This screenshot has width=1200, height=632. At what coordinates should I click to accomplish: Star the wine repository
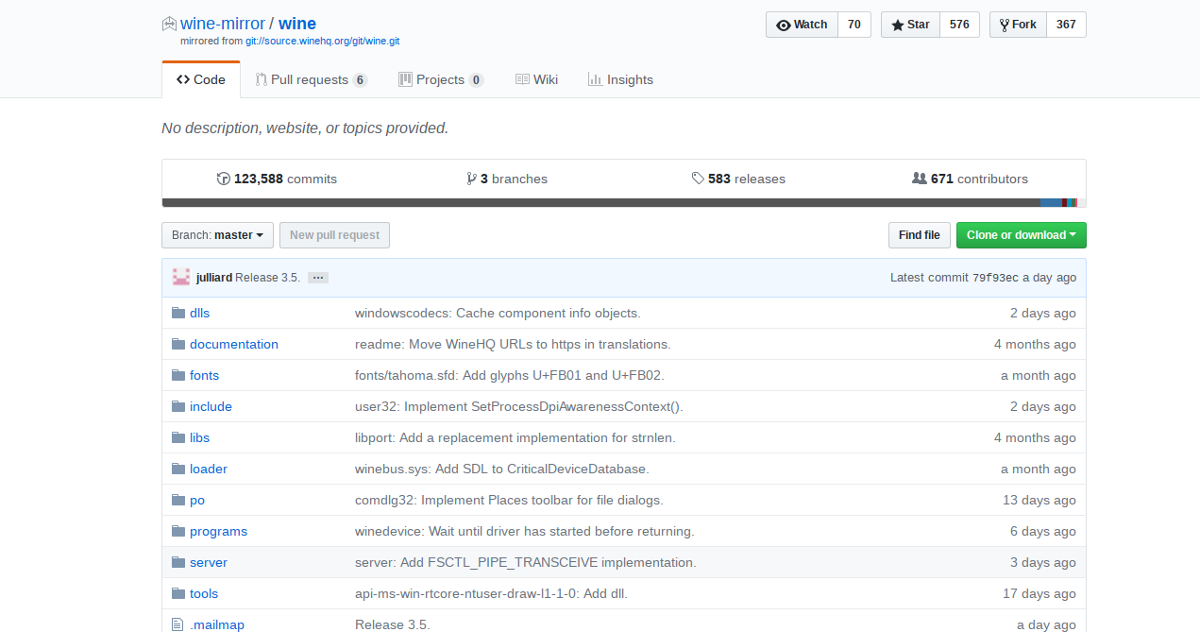coord(911,24)
